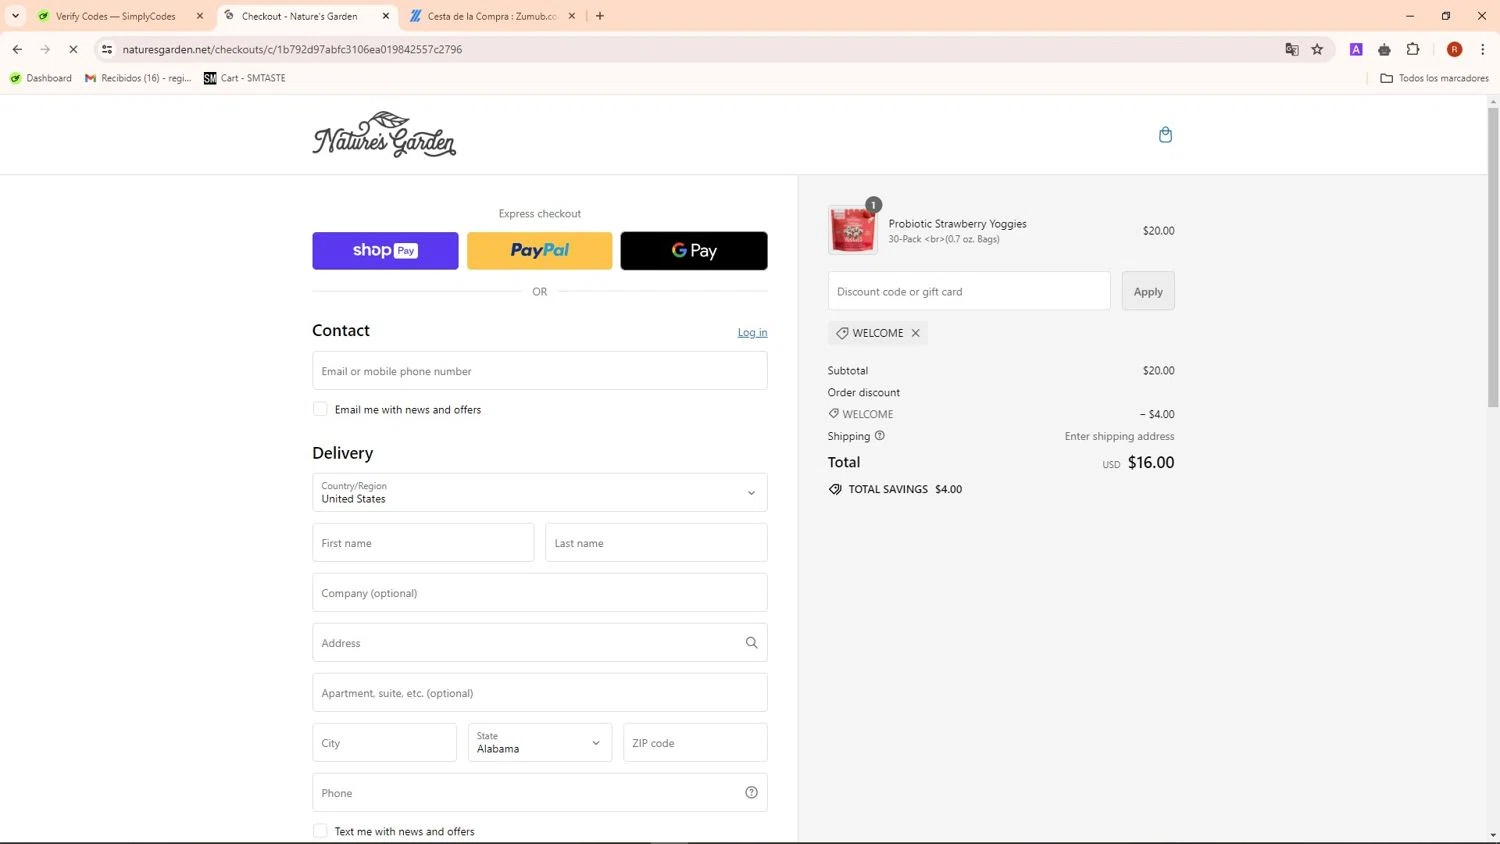Click the Enter shipping address text
This screenshot has height=844, width=1500.
coord(1120,436)
